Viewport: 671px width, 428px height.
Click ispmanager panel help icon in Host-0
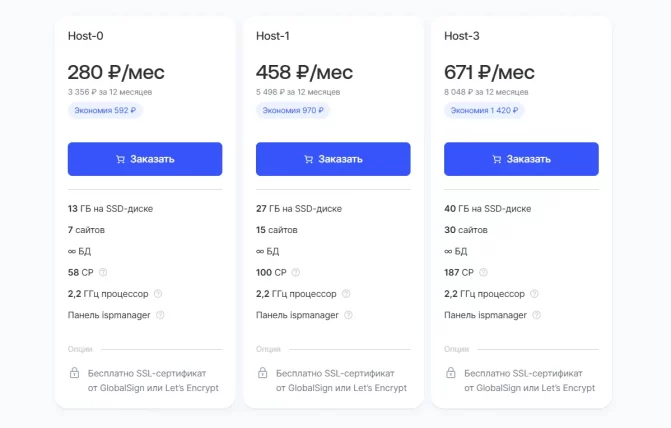[x=160, y=315]
